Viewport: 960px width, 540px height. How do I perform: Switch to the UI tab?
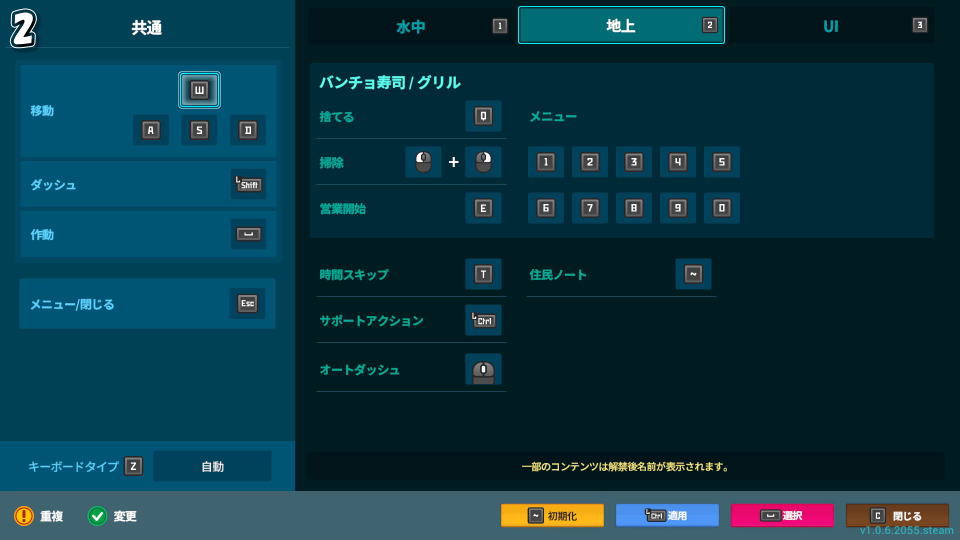point(831,26)
